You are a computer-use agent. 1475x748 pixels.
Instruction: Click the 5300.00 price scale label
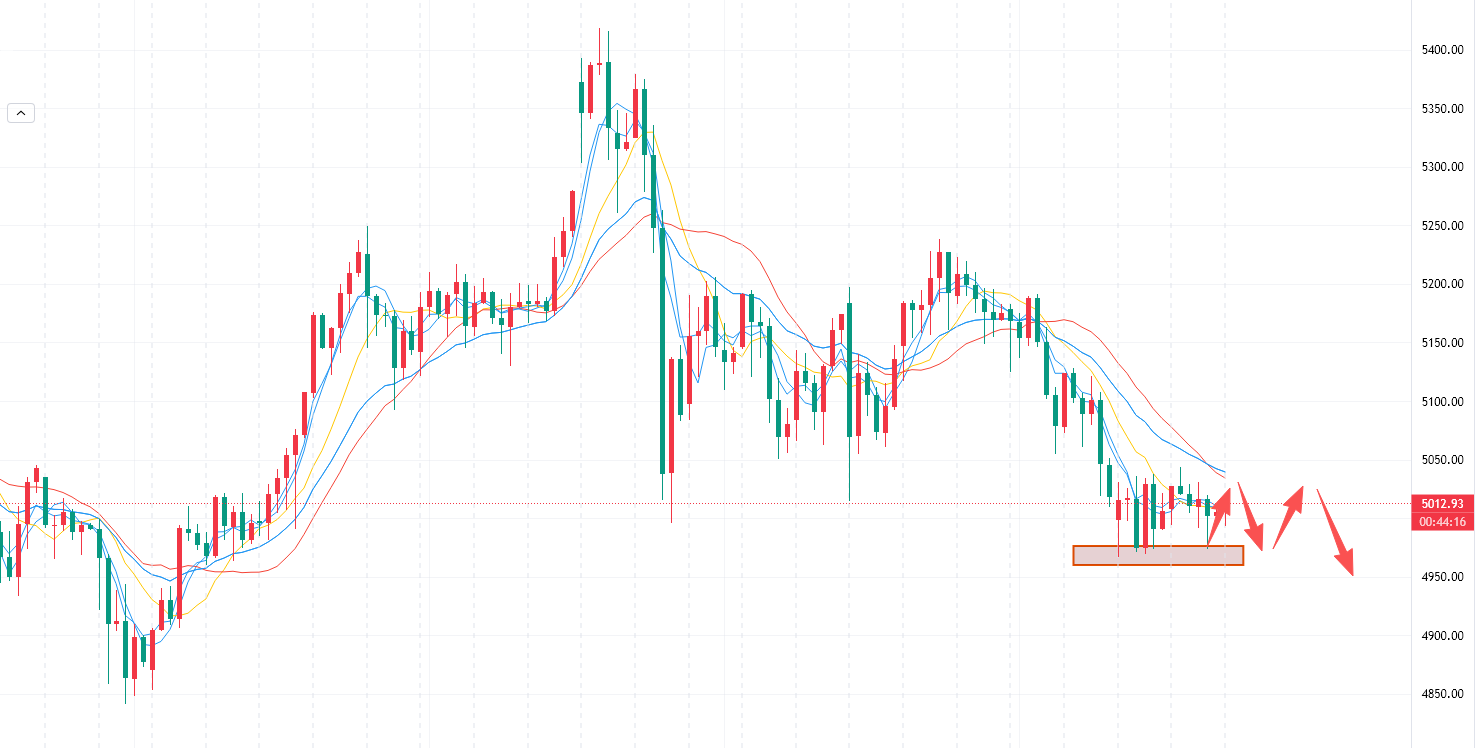coord(1442,167)
